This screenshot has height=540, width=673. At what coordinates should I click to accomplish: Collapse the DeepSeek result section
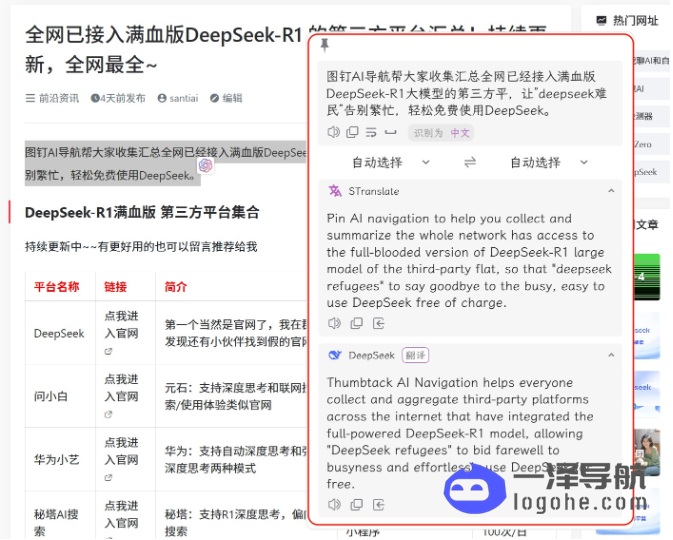(x=610, y=355)
